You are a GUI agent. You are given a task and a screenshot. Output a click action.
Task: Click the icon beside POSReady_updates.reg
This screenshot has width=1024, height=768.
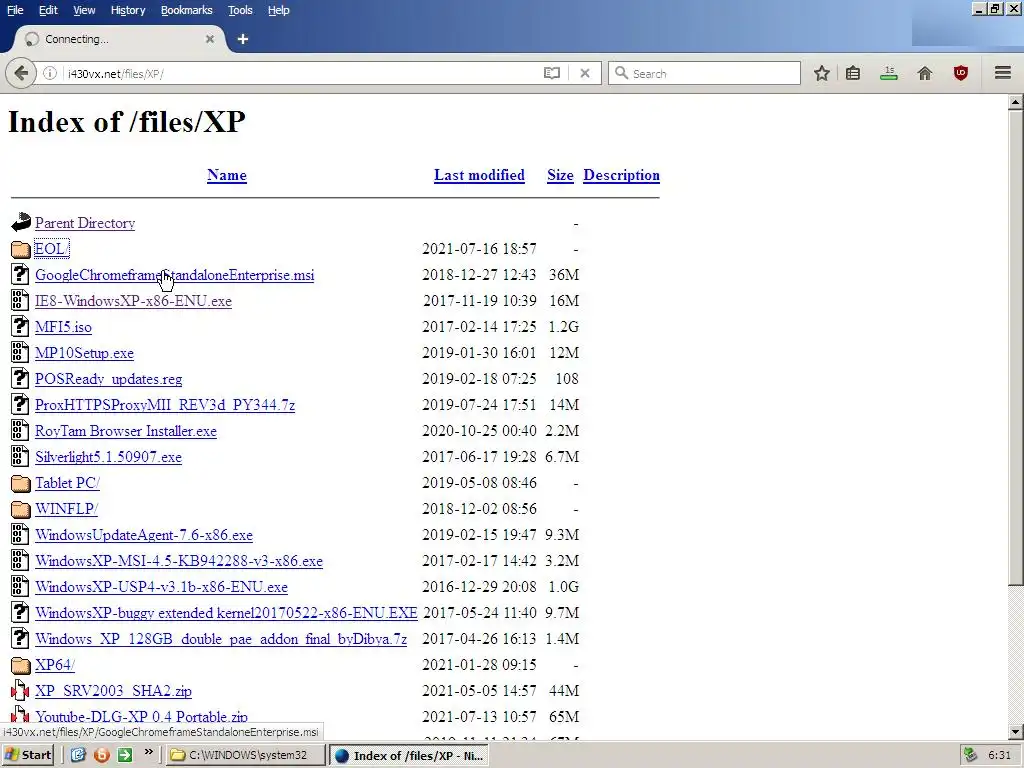[20, 379]
